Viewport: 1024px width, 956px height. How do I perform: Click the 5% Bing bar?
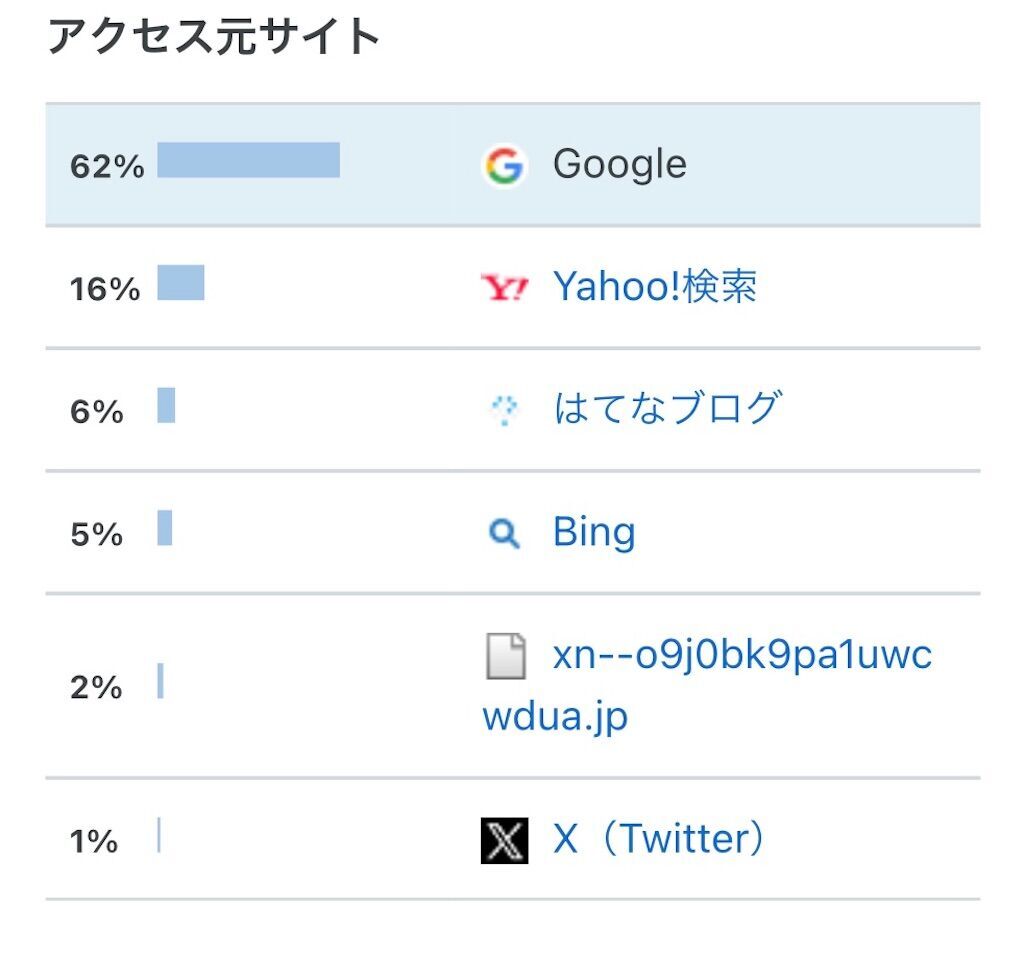[165, 528]
